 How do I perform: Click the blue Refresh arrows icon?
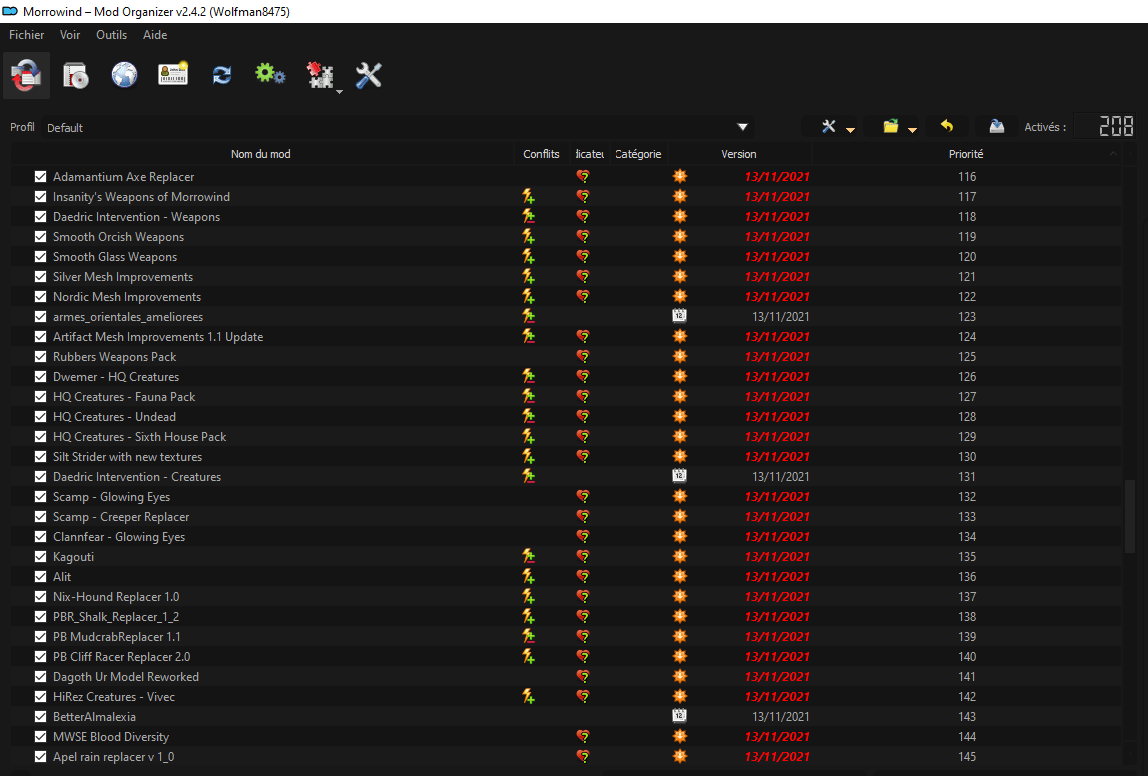222,76
